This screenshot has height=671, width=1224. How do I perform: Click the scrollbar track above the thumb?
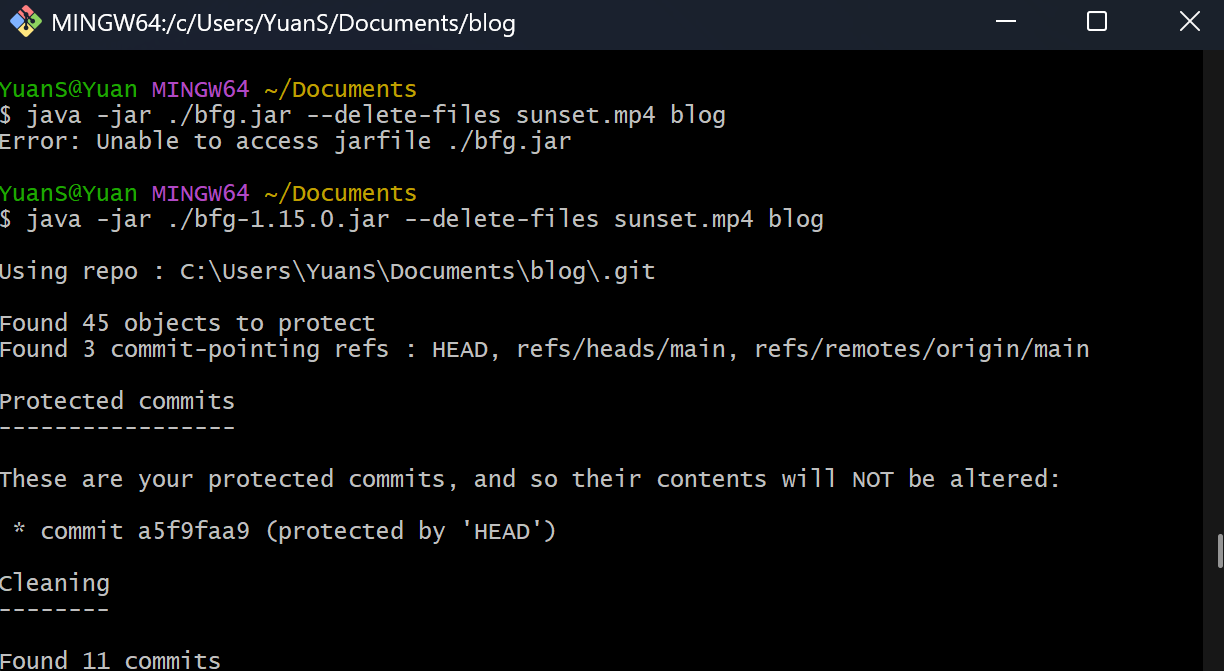tap(1218, 300)
